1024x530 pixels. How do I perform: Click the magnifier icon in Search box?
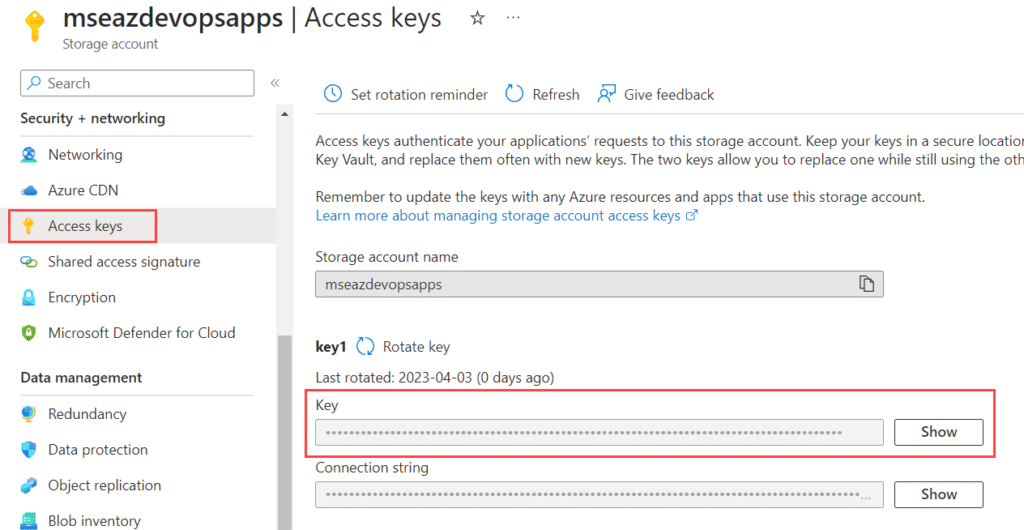pyautogui.click(x=34, y=83)
